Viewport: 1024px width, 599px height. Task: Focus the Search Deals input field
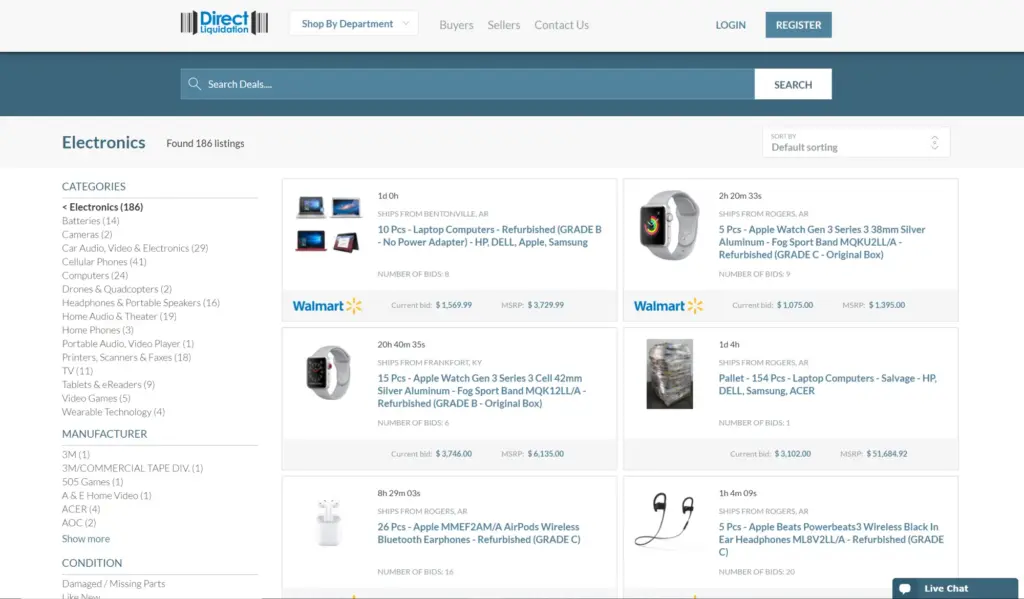pyautogui.click(x=467, y=84)
